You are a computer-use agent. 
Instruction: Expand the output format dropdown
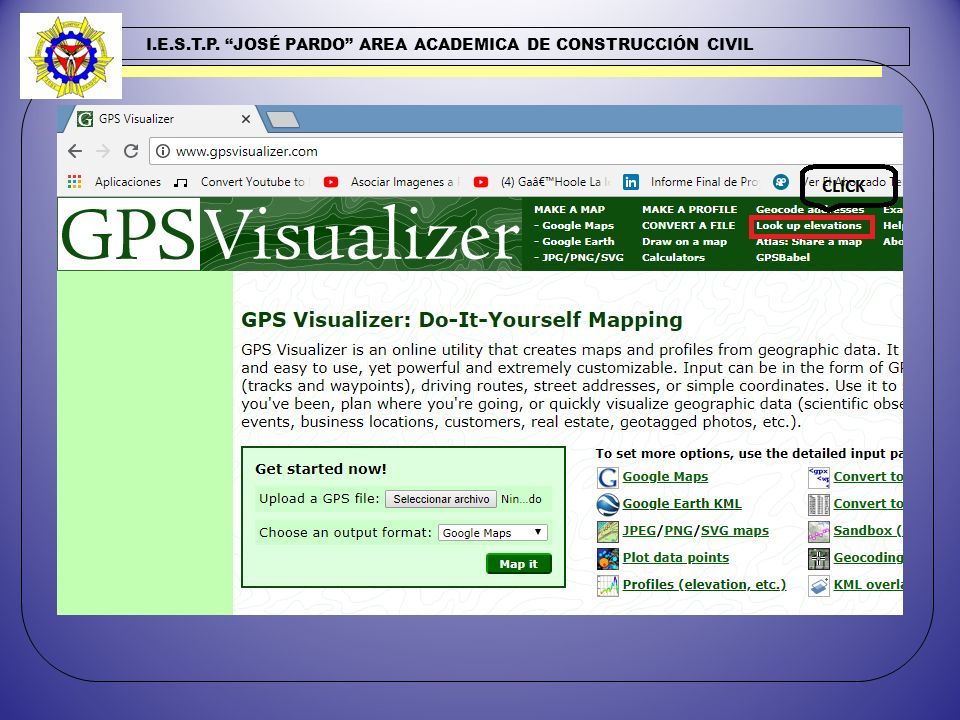click(493, 533)
